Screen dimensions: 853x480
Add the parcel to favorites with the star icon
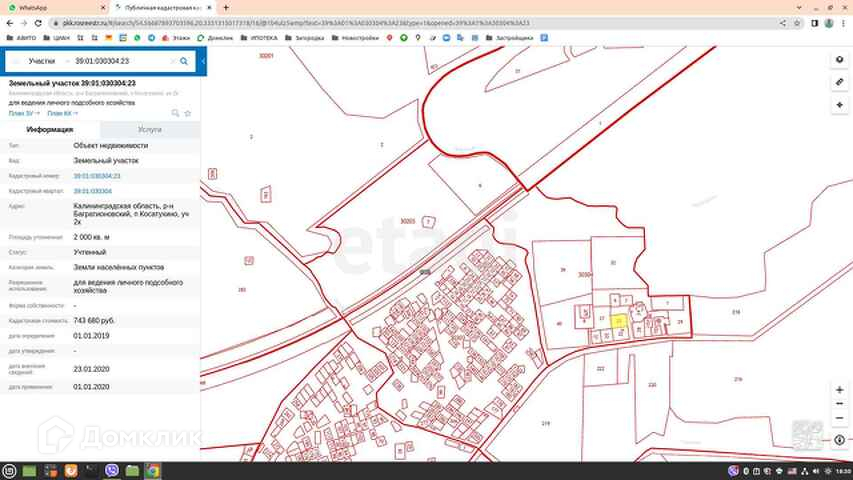click(x=188, y=113)
